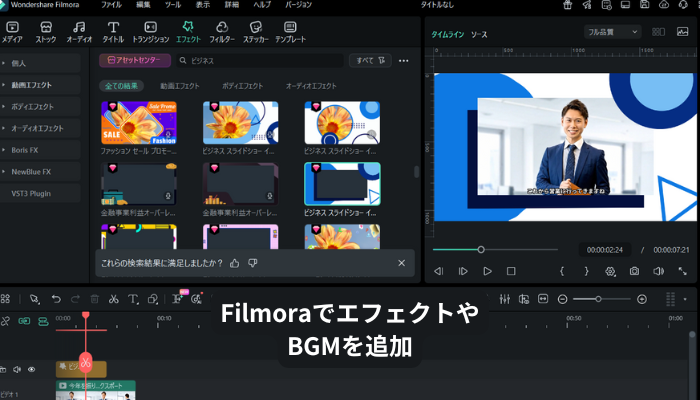The image size is (700, 400).
Task: Zoom out the timeline
Action: 562,299
